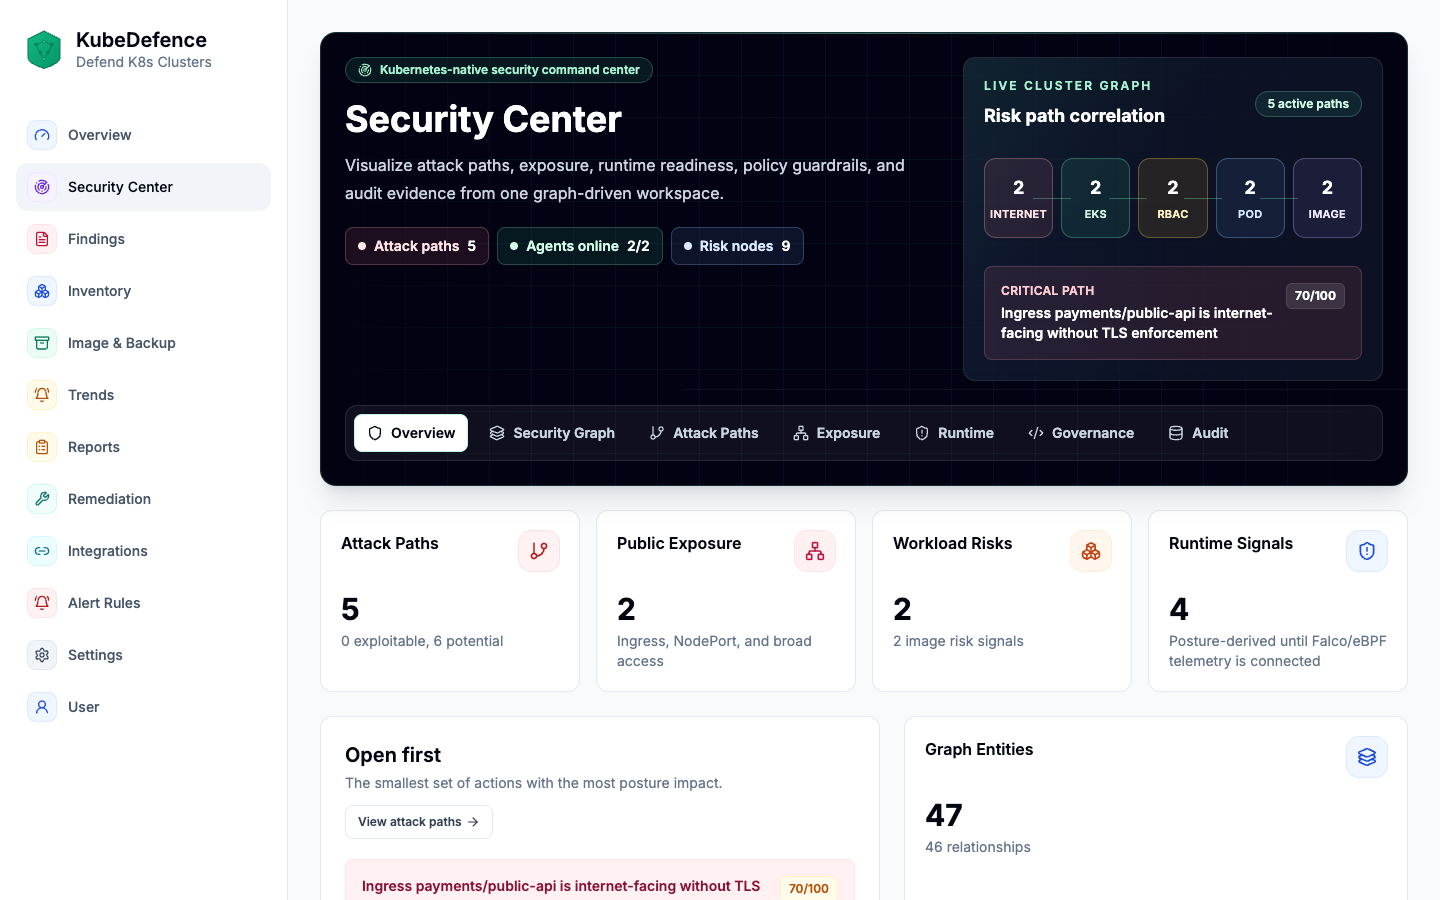Click the '46 relationships' text
1440x900 pixels.
click(977, 847)
